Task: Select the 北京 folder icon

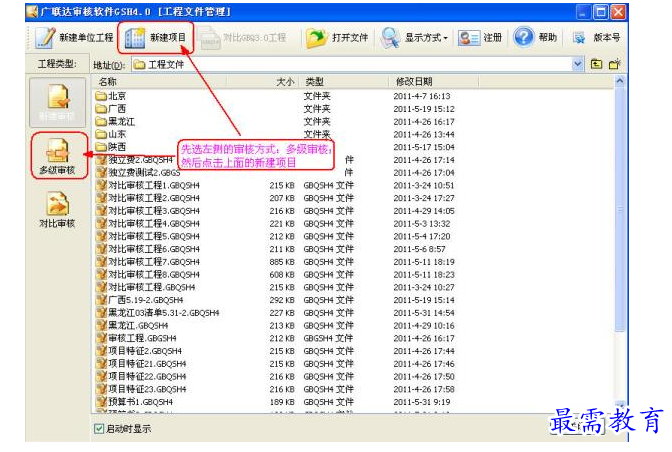Action: 101,96
